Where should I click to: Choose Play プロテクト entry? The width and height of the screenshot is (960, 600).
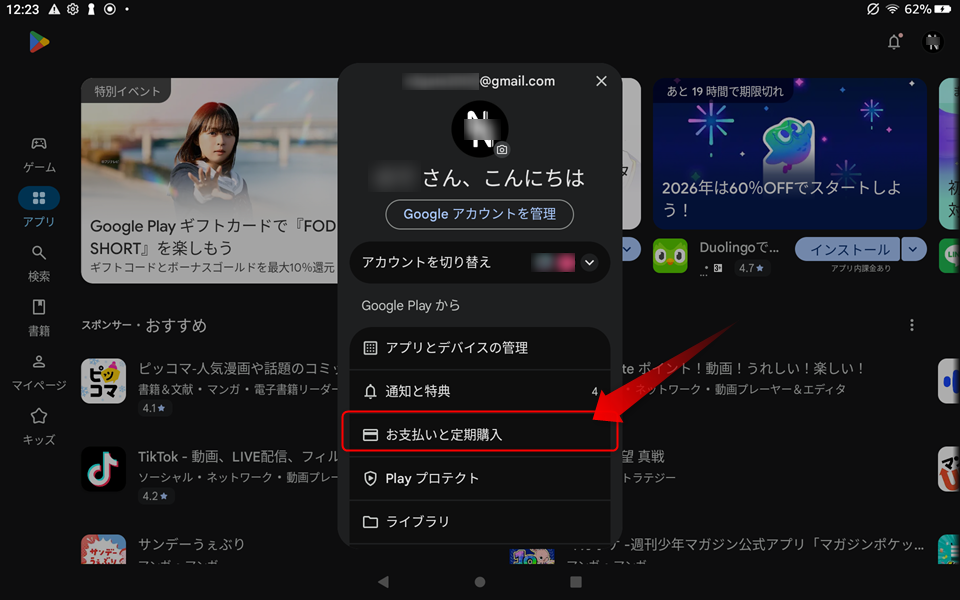pos(480,478)
